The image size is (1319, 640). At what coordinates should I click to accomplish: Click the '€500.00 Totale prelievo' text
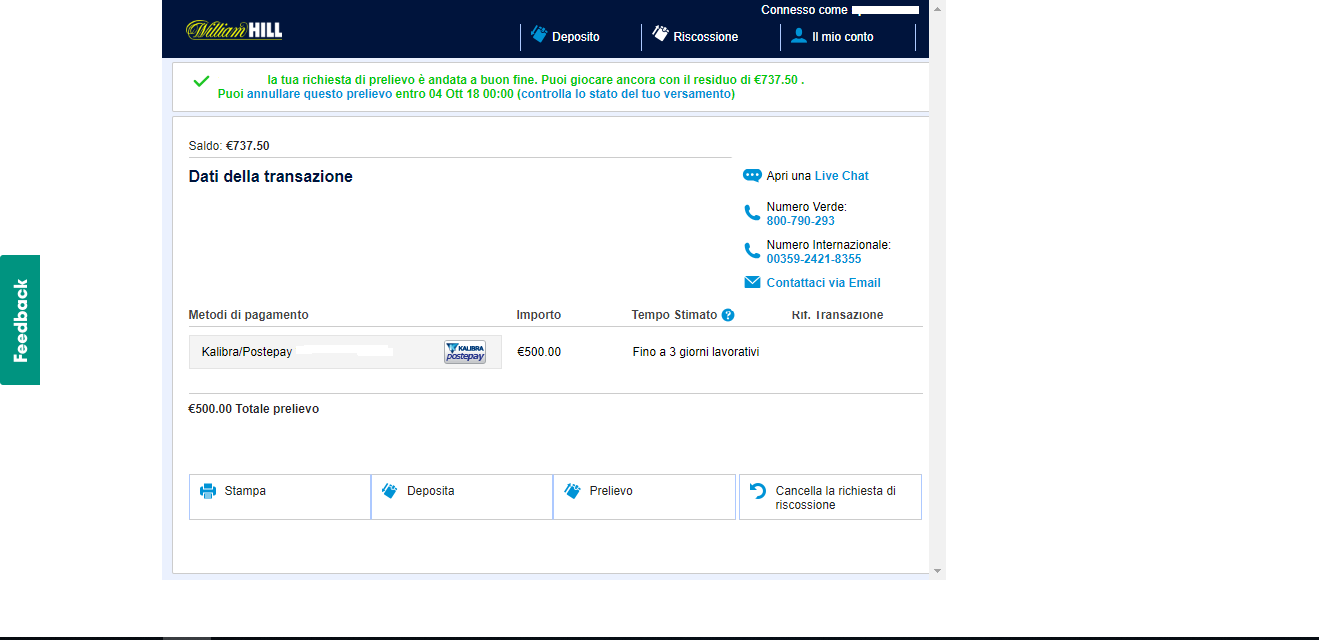(x=254, y=409)
